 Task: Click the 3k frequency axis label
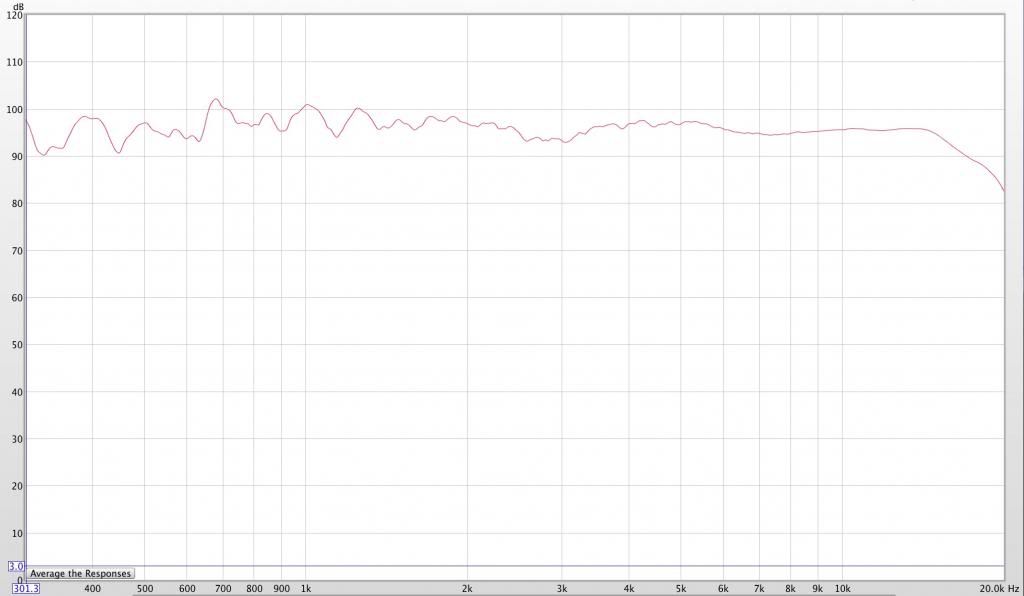click(562, 589)
